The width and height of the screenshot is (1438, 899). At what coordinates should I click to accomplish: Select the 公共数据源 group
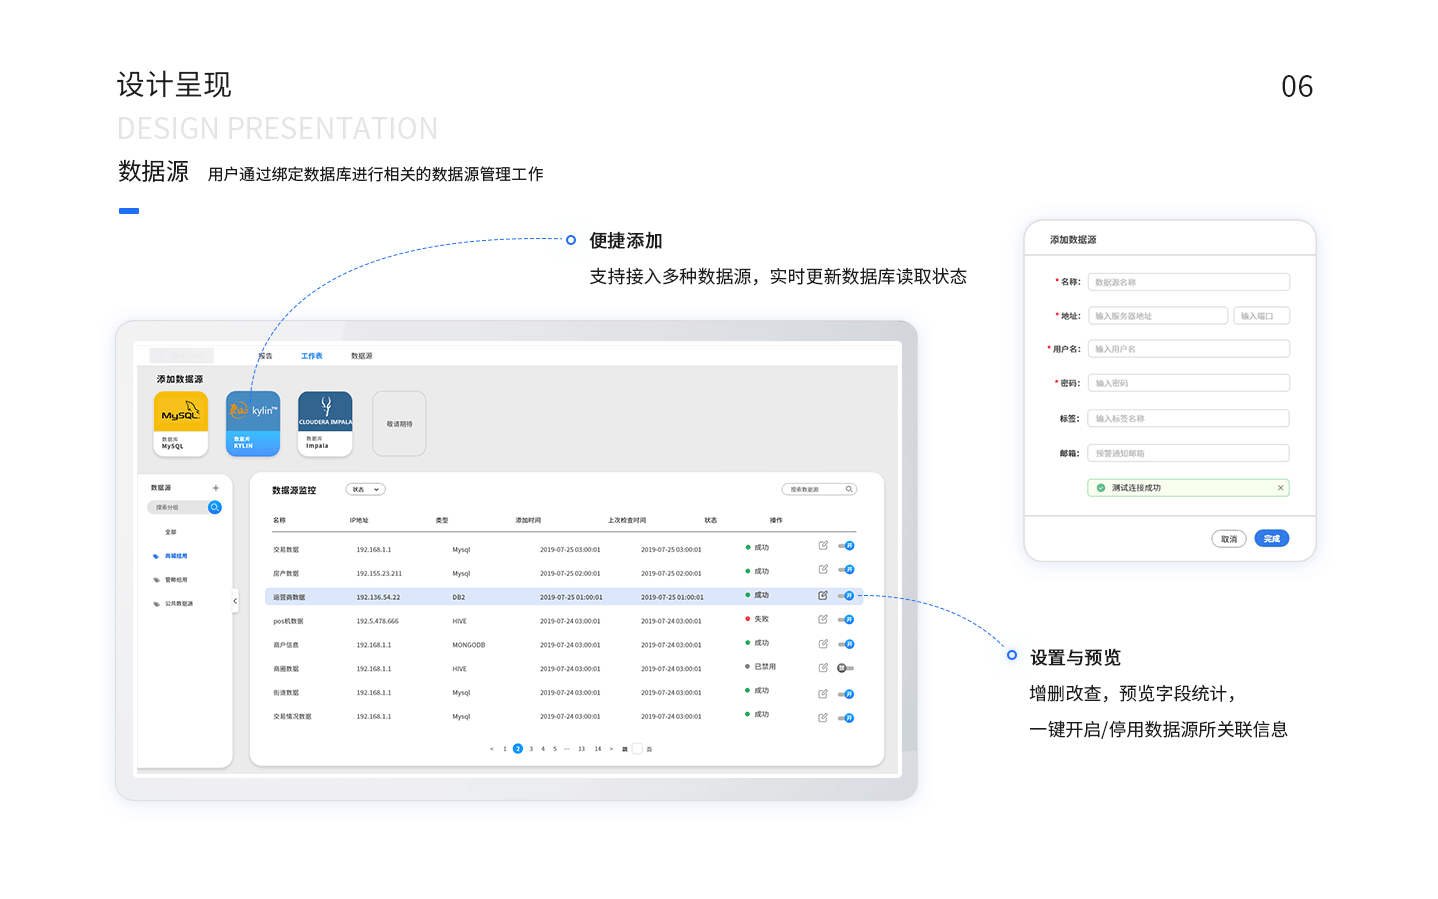click(179, 604)
